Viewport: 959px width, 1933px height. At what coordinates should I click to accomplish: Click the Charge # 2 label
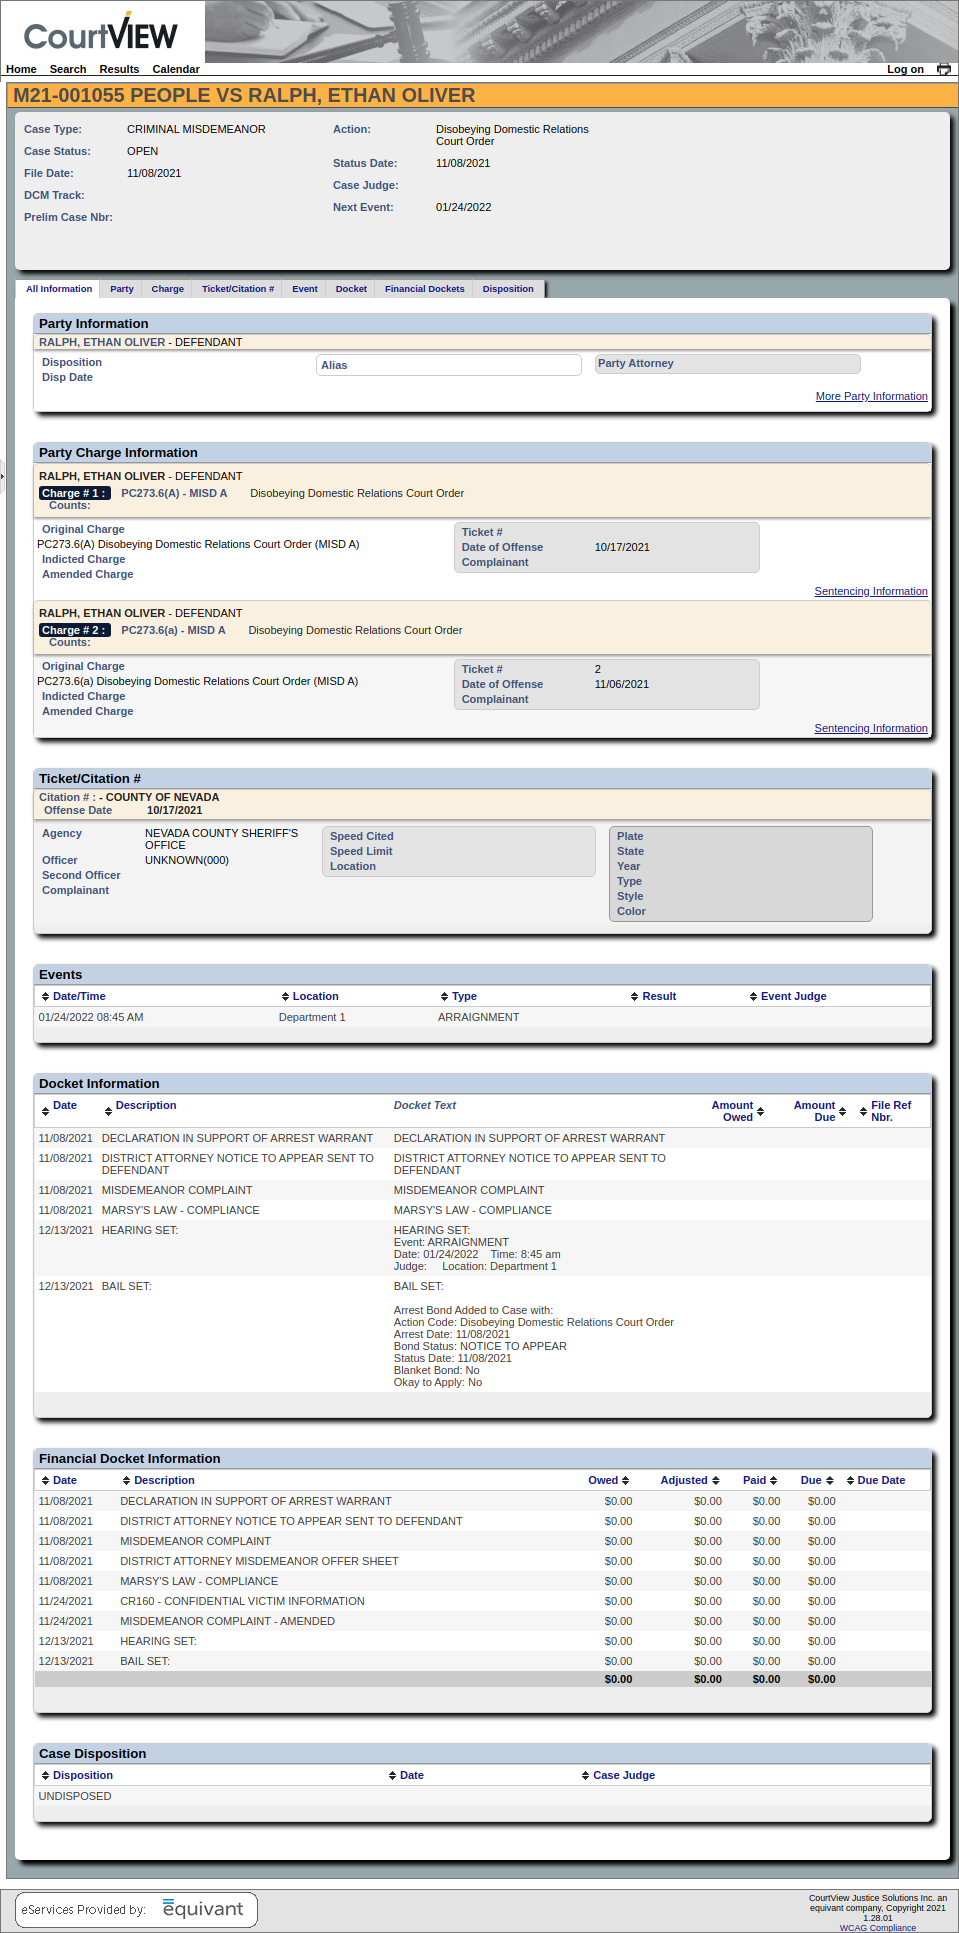click(75, 631)
